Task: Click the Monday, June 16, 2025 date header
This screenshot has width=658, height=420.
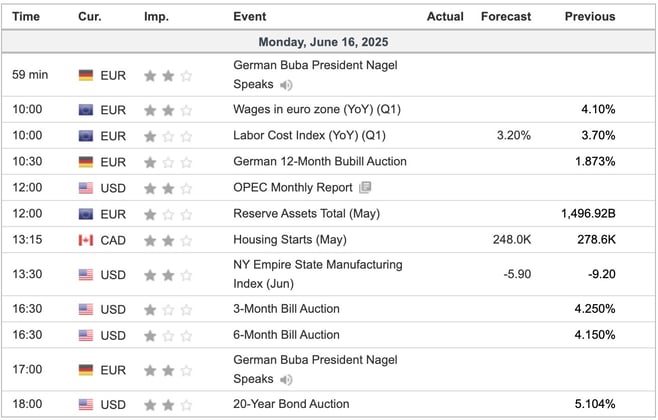Action: [323, 42]
